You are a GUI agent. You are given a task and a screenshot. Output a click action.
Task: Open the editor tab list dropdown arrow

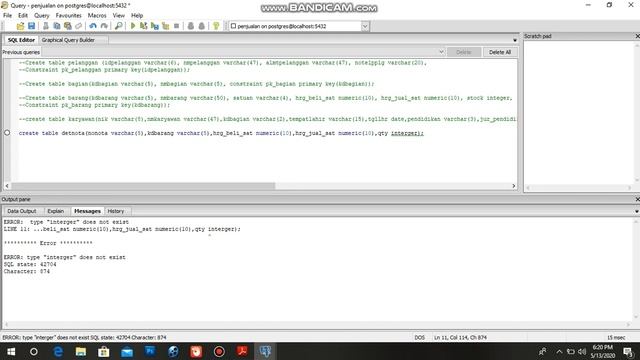click(515, 40)
